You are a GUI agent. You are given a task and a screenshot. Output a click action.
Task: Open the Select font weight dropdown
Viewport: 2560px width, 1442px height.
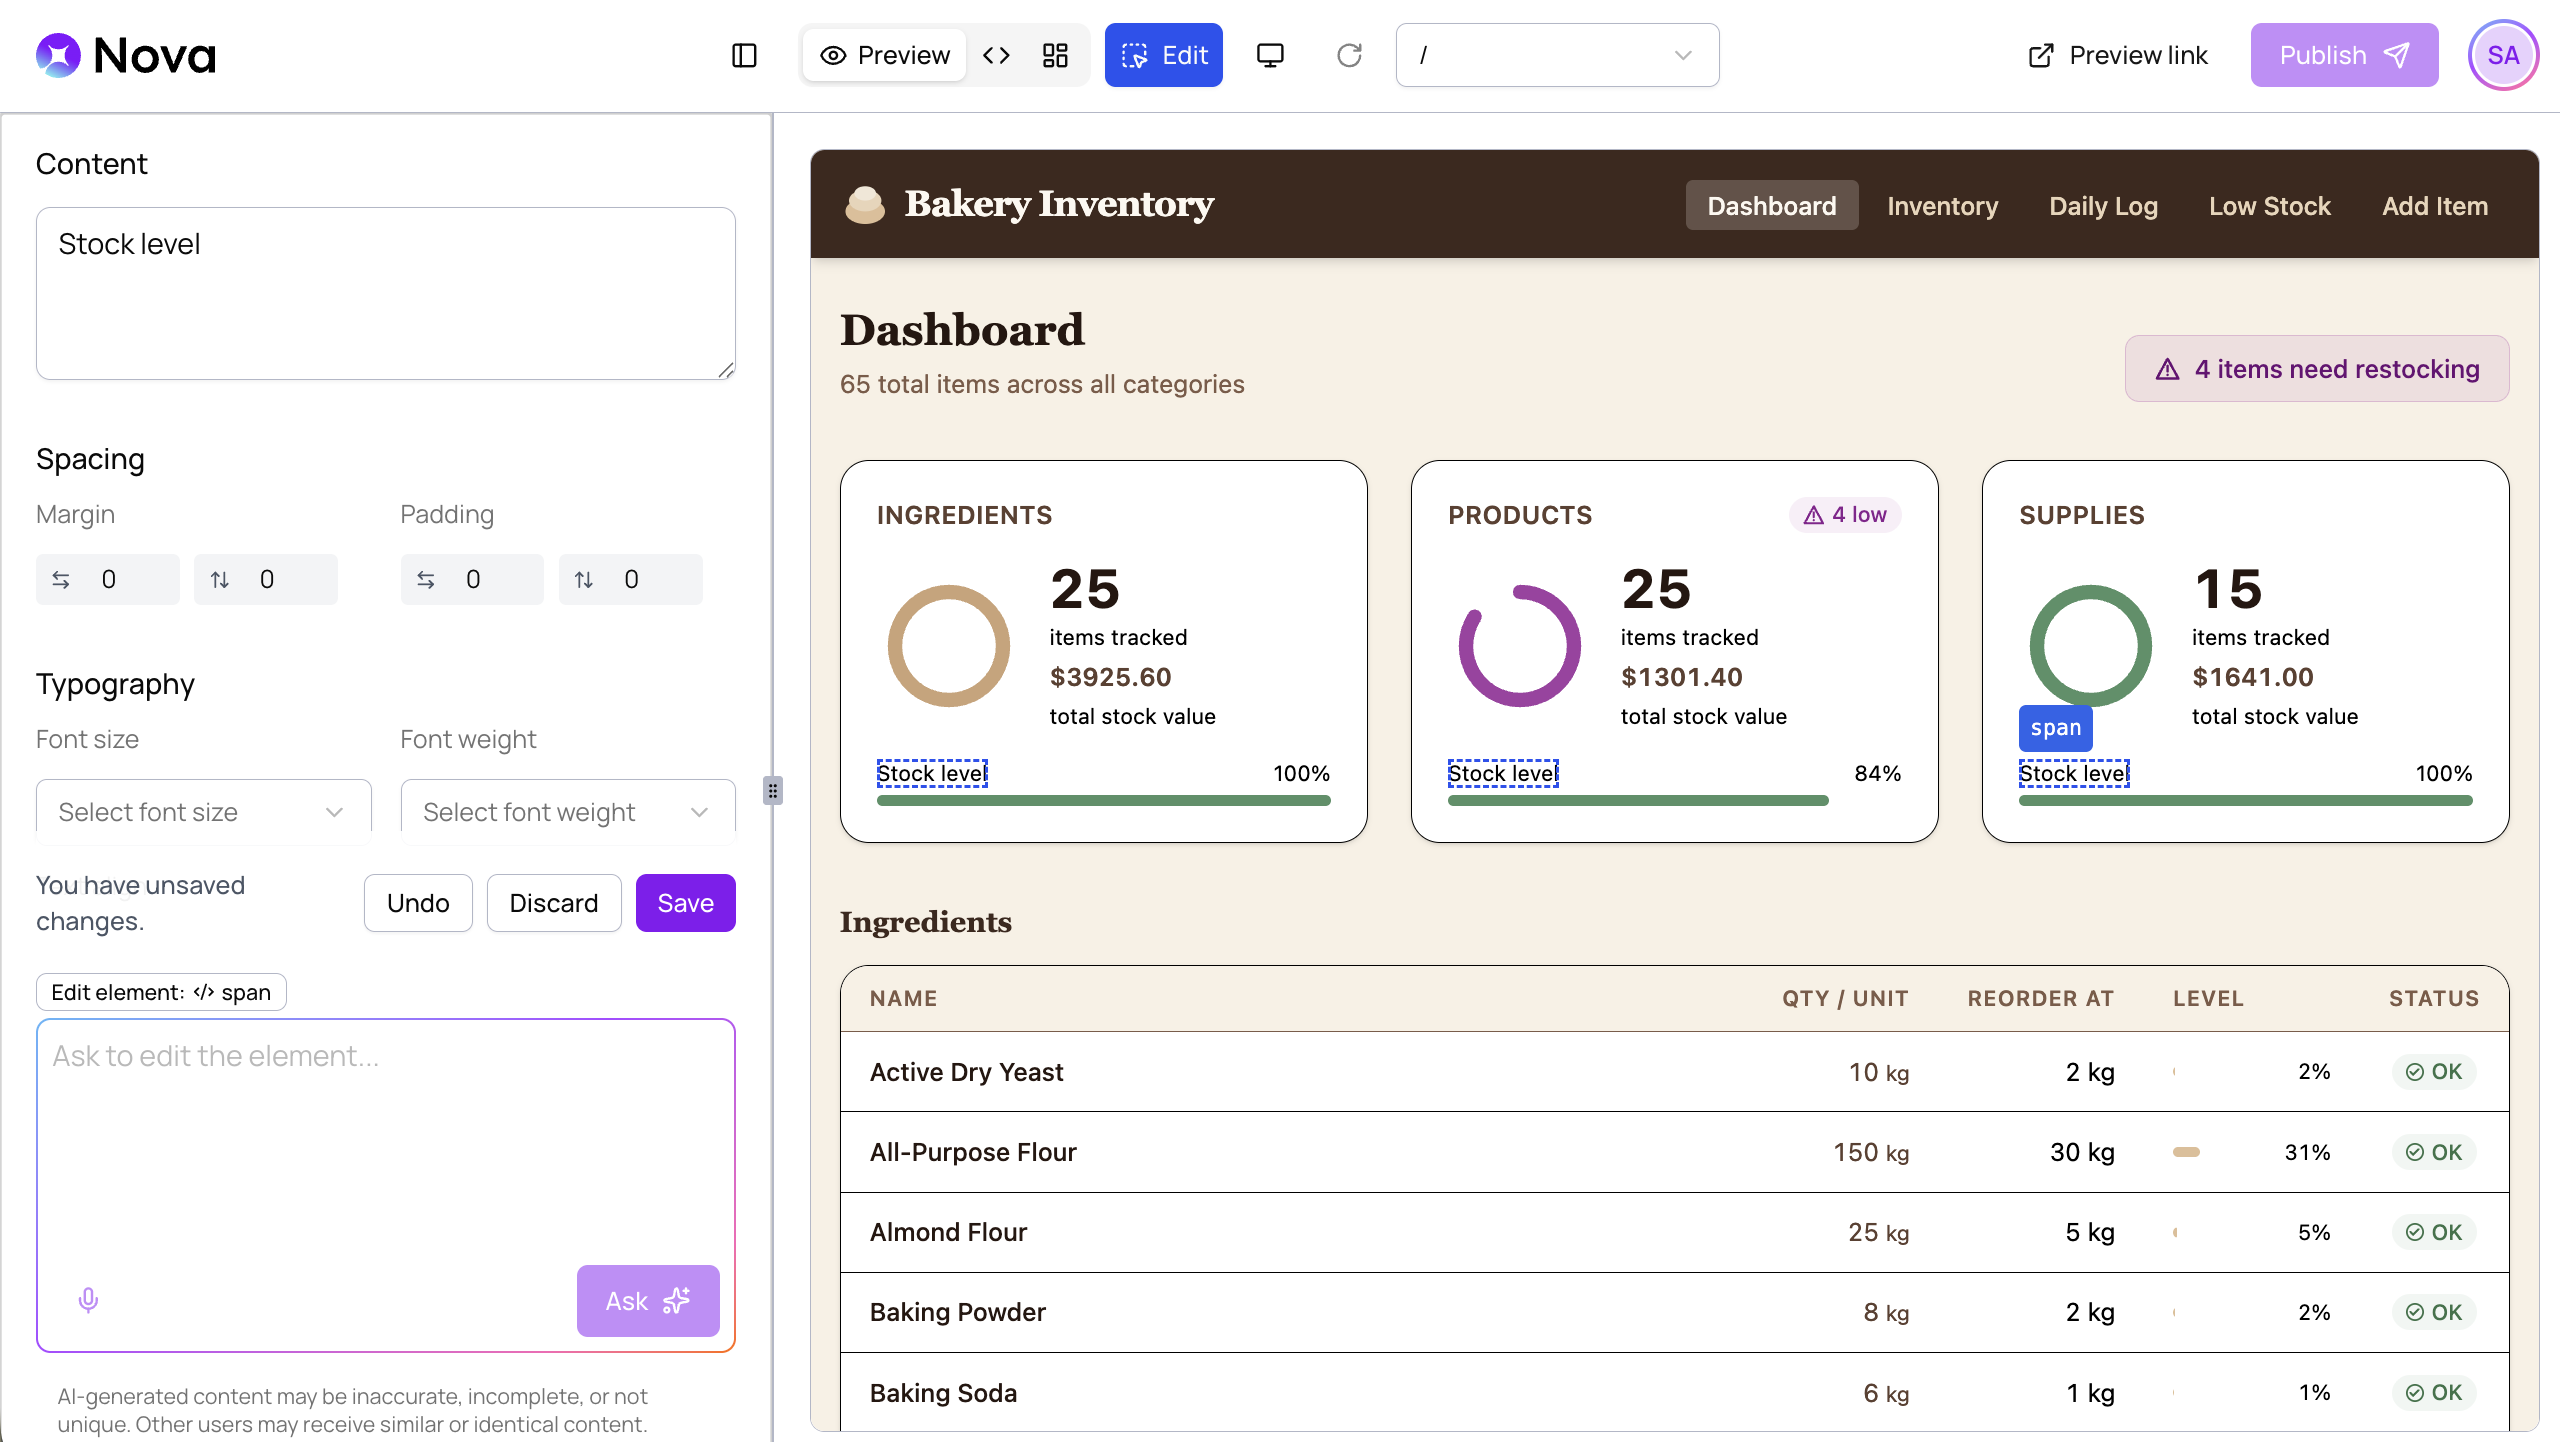pos(568,811)
